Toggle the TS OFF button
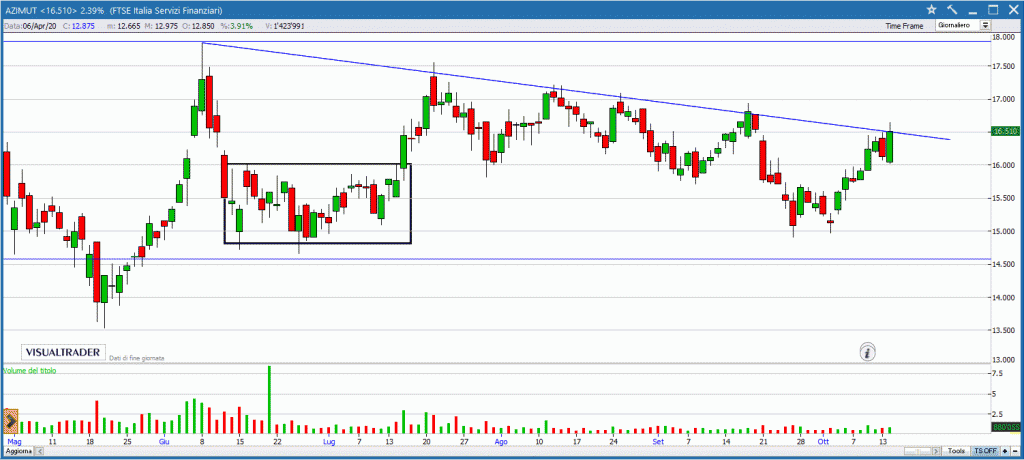 pos(985,452)
